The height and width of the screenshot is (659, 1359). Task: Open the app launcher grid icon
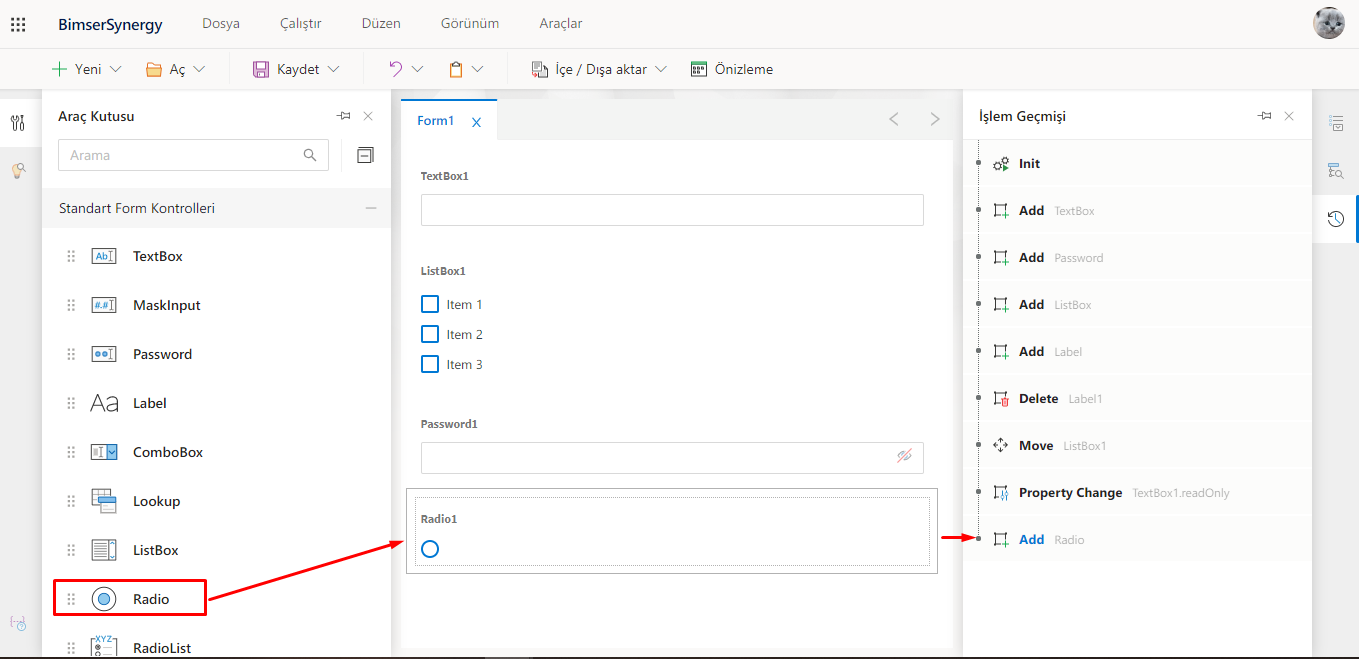point(18,24)
